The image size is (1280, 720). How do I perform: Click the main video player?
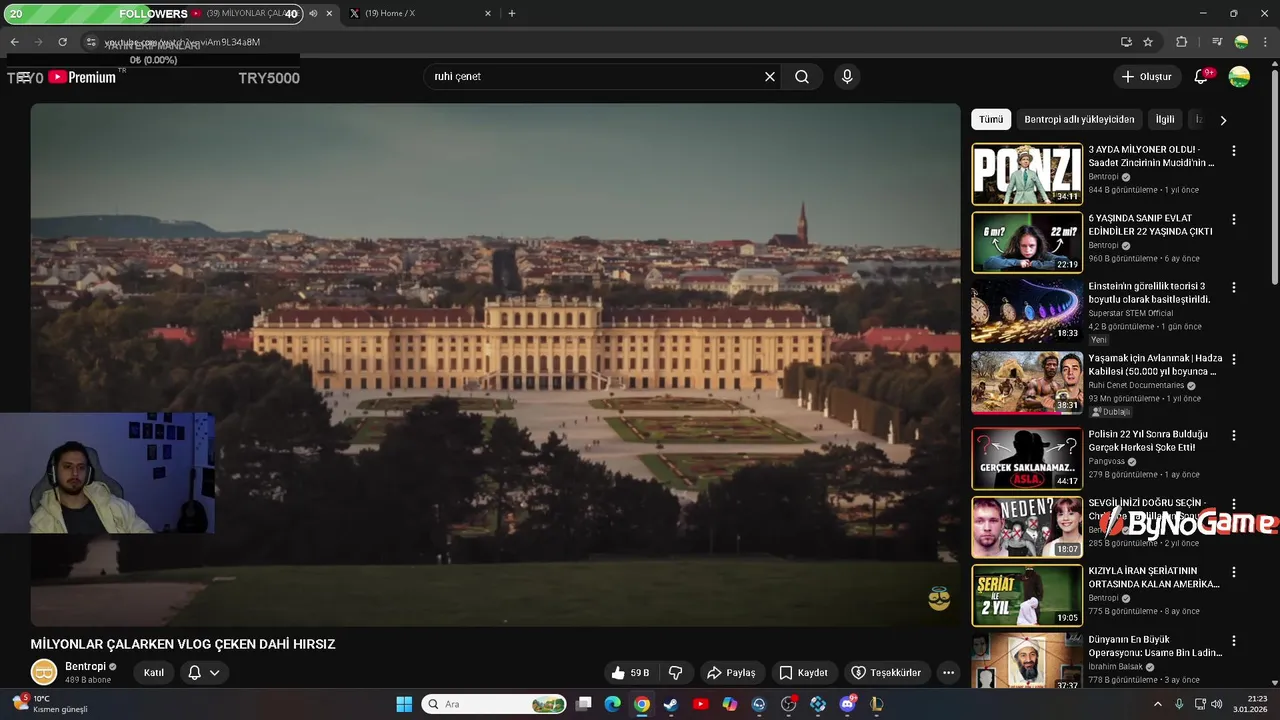click(495, 365)
